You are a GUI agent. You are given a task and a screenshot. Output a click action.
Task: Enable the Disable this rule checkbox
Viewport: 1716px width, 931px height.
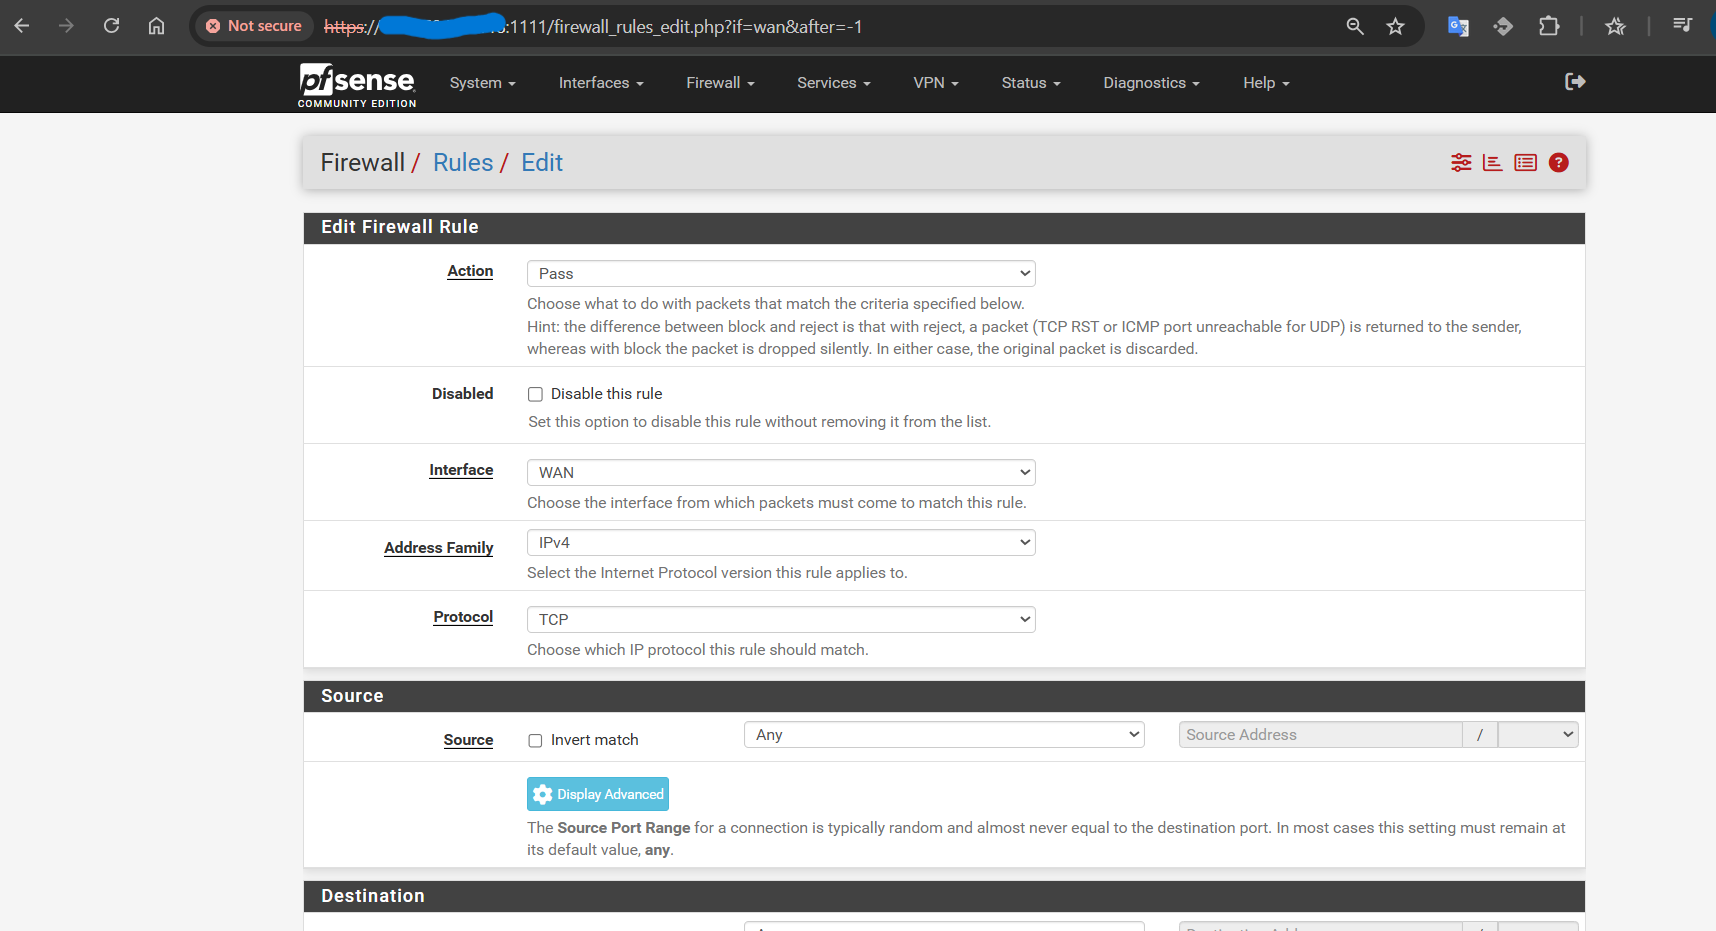(536, 394)
